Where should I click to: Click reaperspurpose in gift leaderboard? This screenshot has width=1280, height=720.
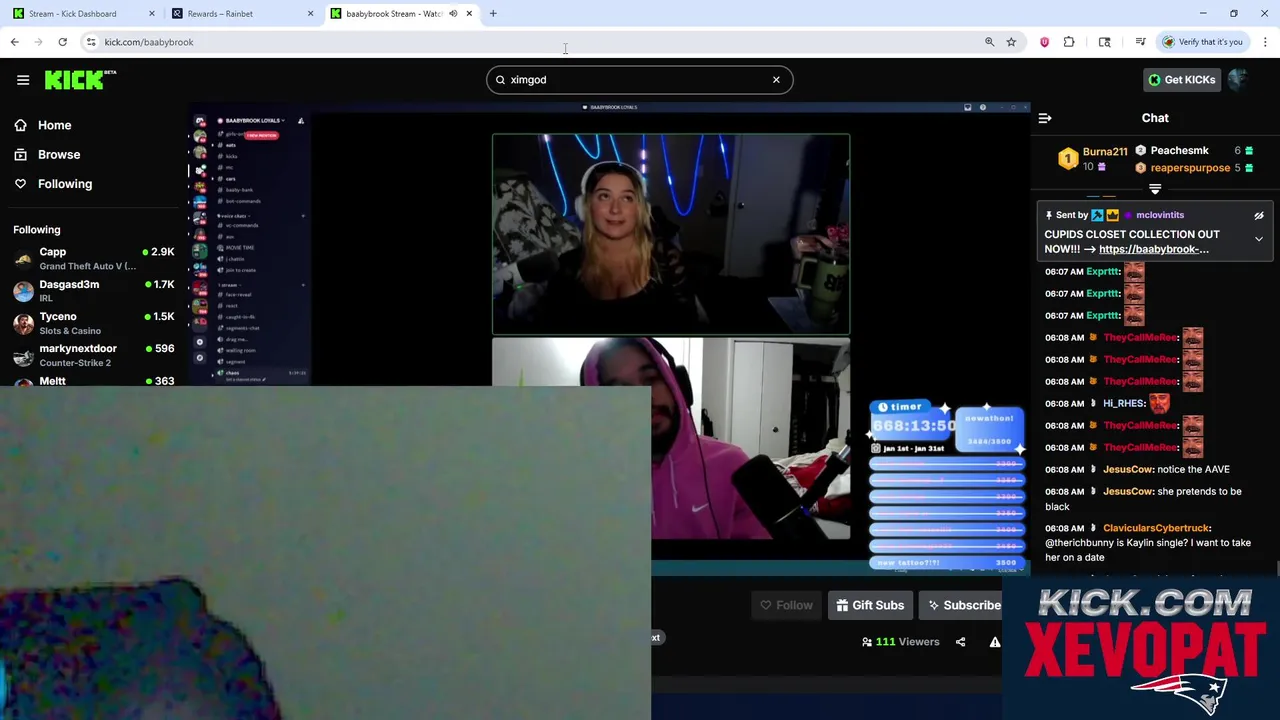coord(1190,168)
